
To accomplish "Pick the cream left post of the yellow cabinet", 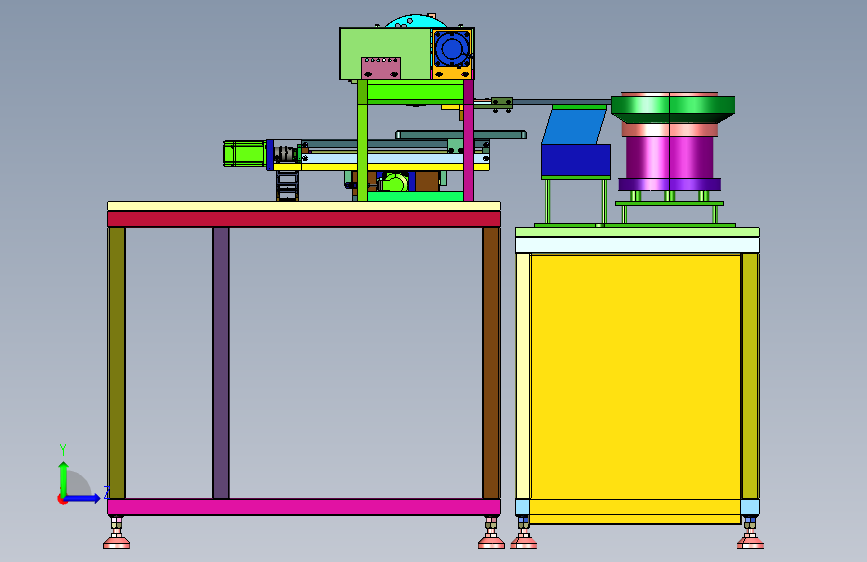I will 523,376.
